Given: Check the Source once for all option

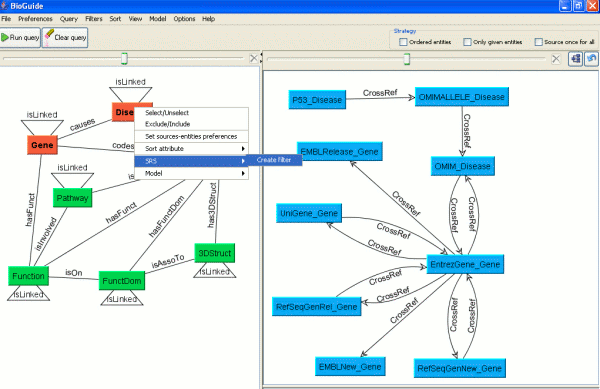Looking at the screenshot, I should [x=538, y=42].
